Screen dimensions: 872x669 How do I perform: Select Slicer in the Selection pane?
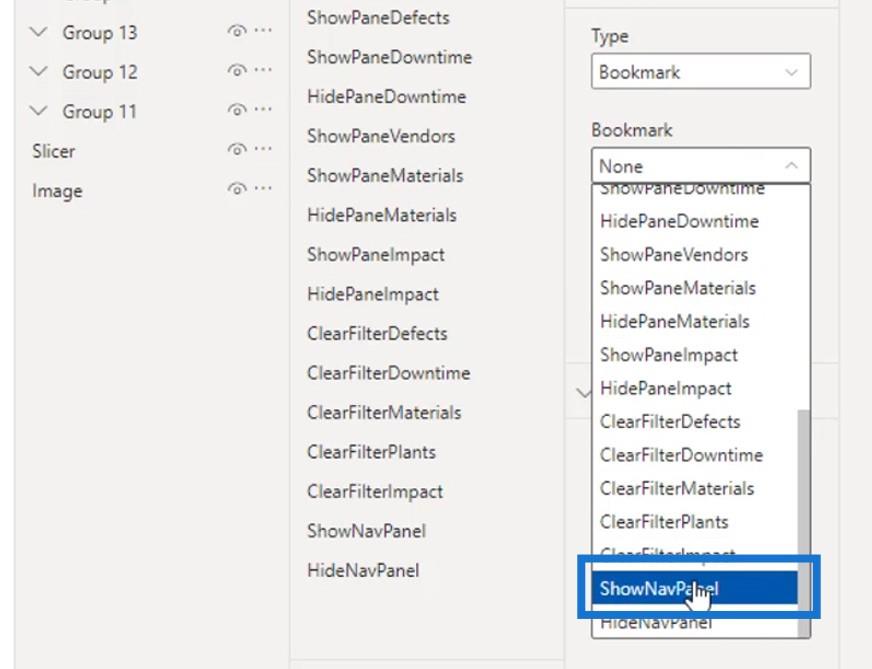pos(53,151)
